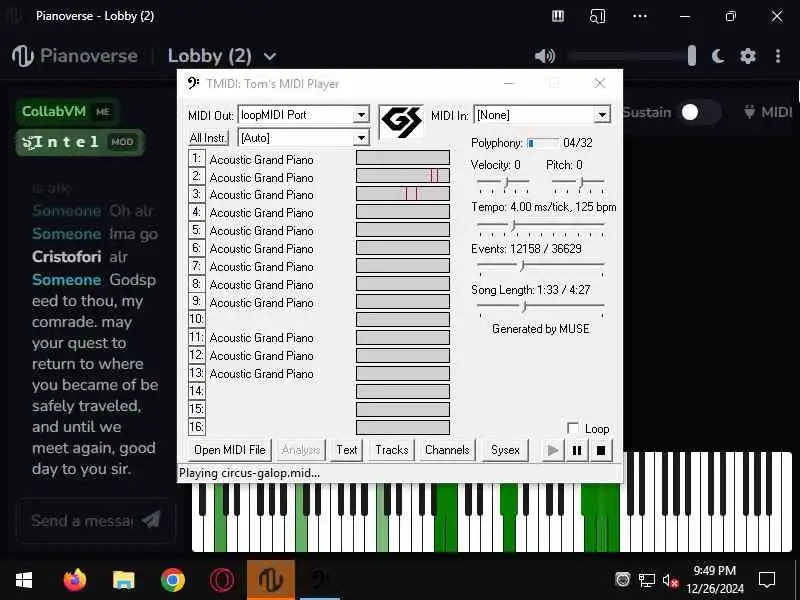Screen dimensions: 800x600
Task: Click the muted speaker tray icon
Action: point(670,580)
